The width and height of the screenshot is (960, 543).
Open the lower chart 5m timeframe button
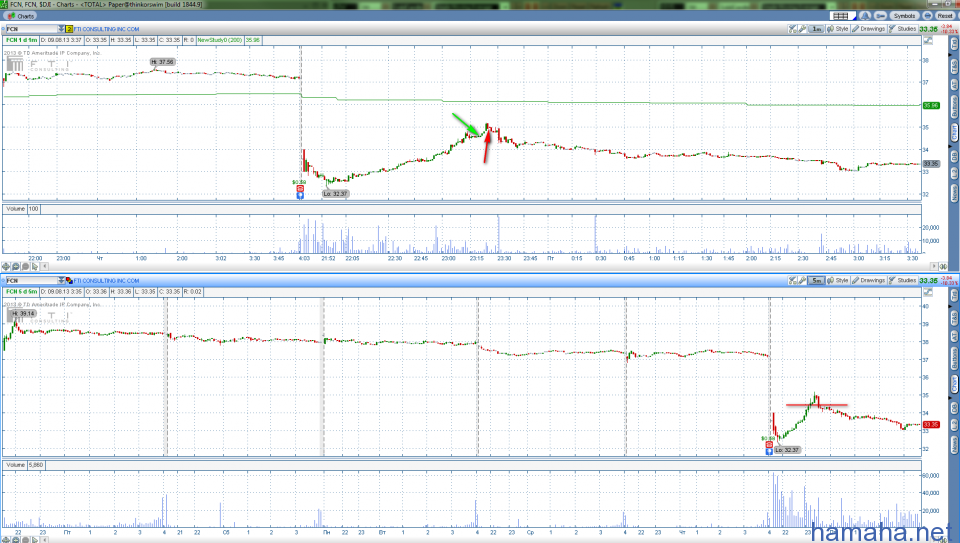(817, 280)
